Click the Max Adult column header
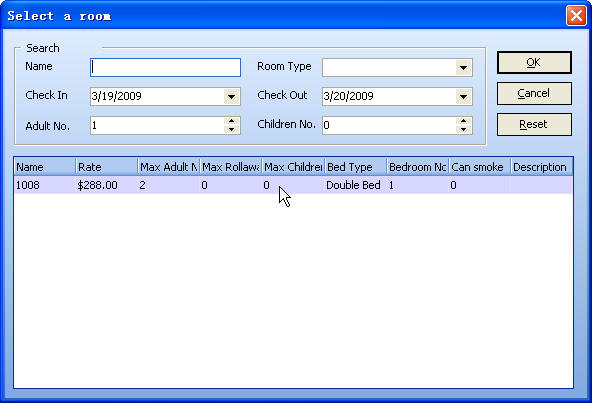 tap(168, 167)
